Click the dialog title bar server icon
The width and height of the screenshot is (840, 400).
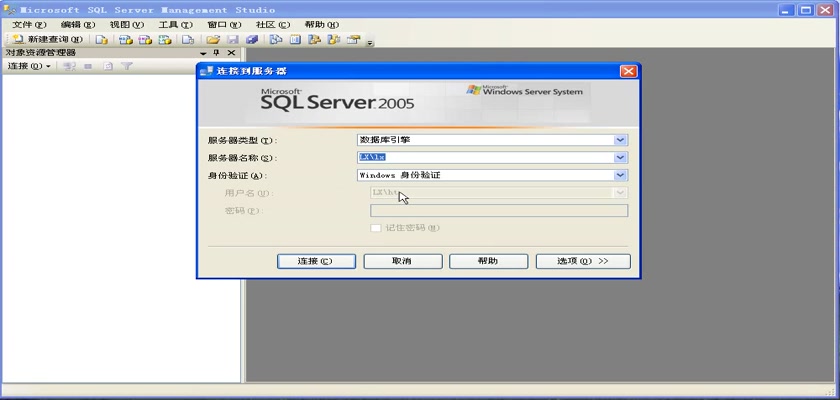click(207, 71)
